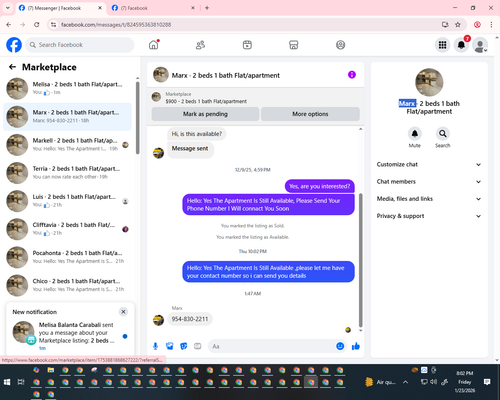Attach a file with the photo icon
Screen dimensions: 500x400
pos(169,346)
